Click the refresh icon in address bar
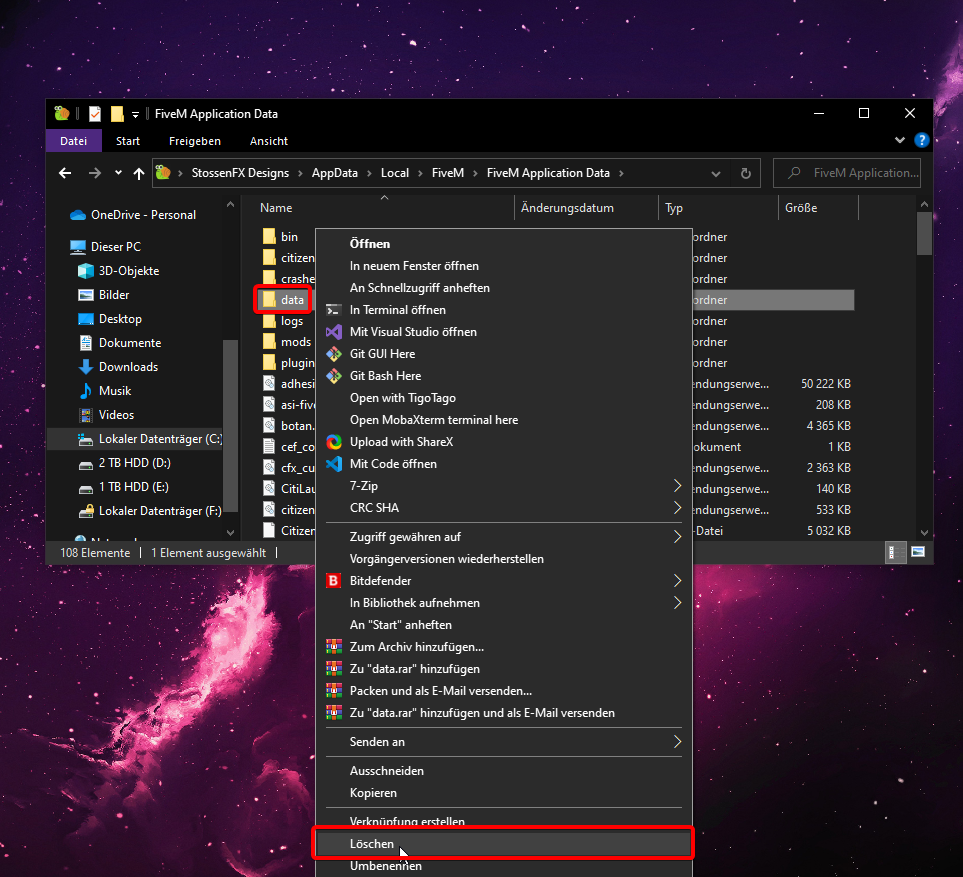963x877 pixels. pyautogui.click(x=745, y=173)
